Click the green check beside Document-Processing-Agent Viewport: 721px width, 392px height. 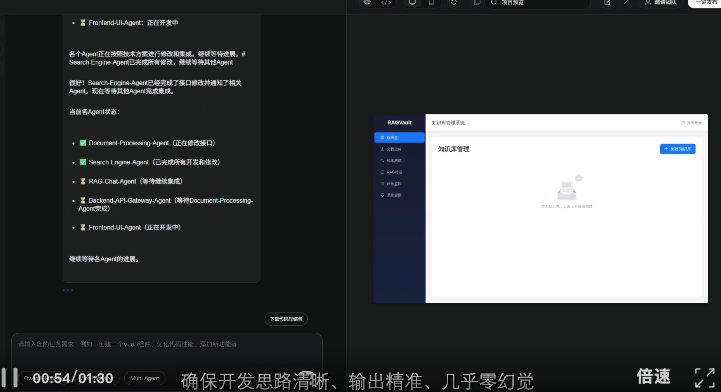83,143
